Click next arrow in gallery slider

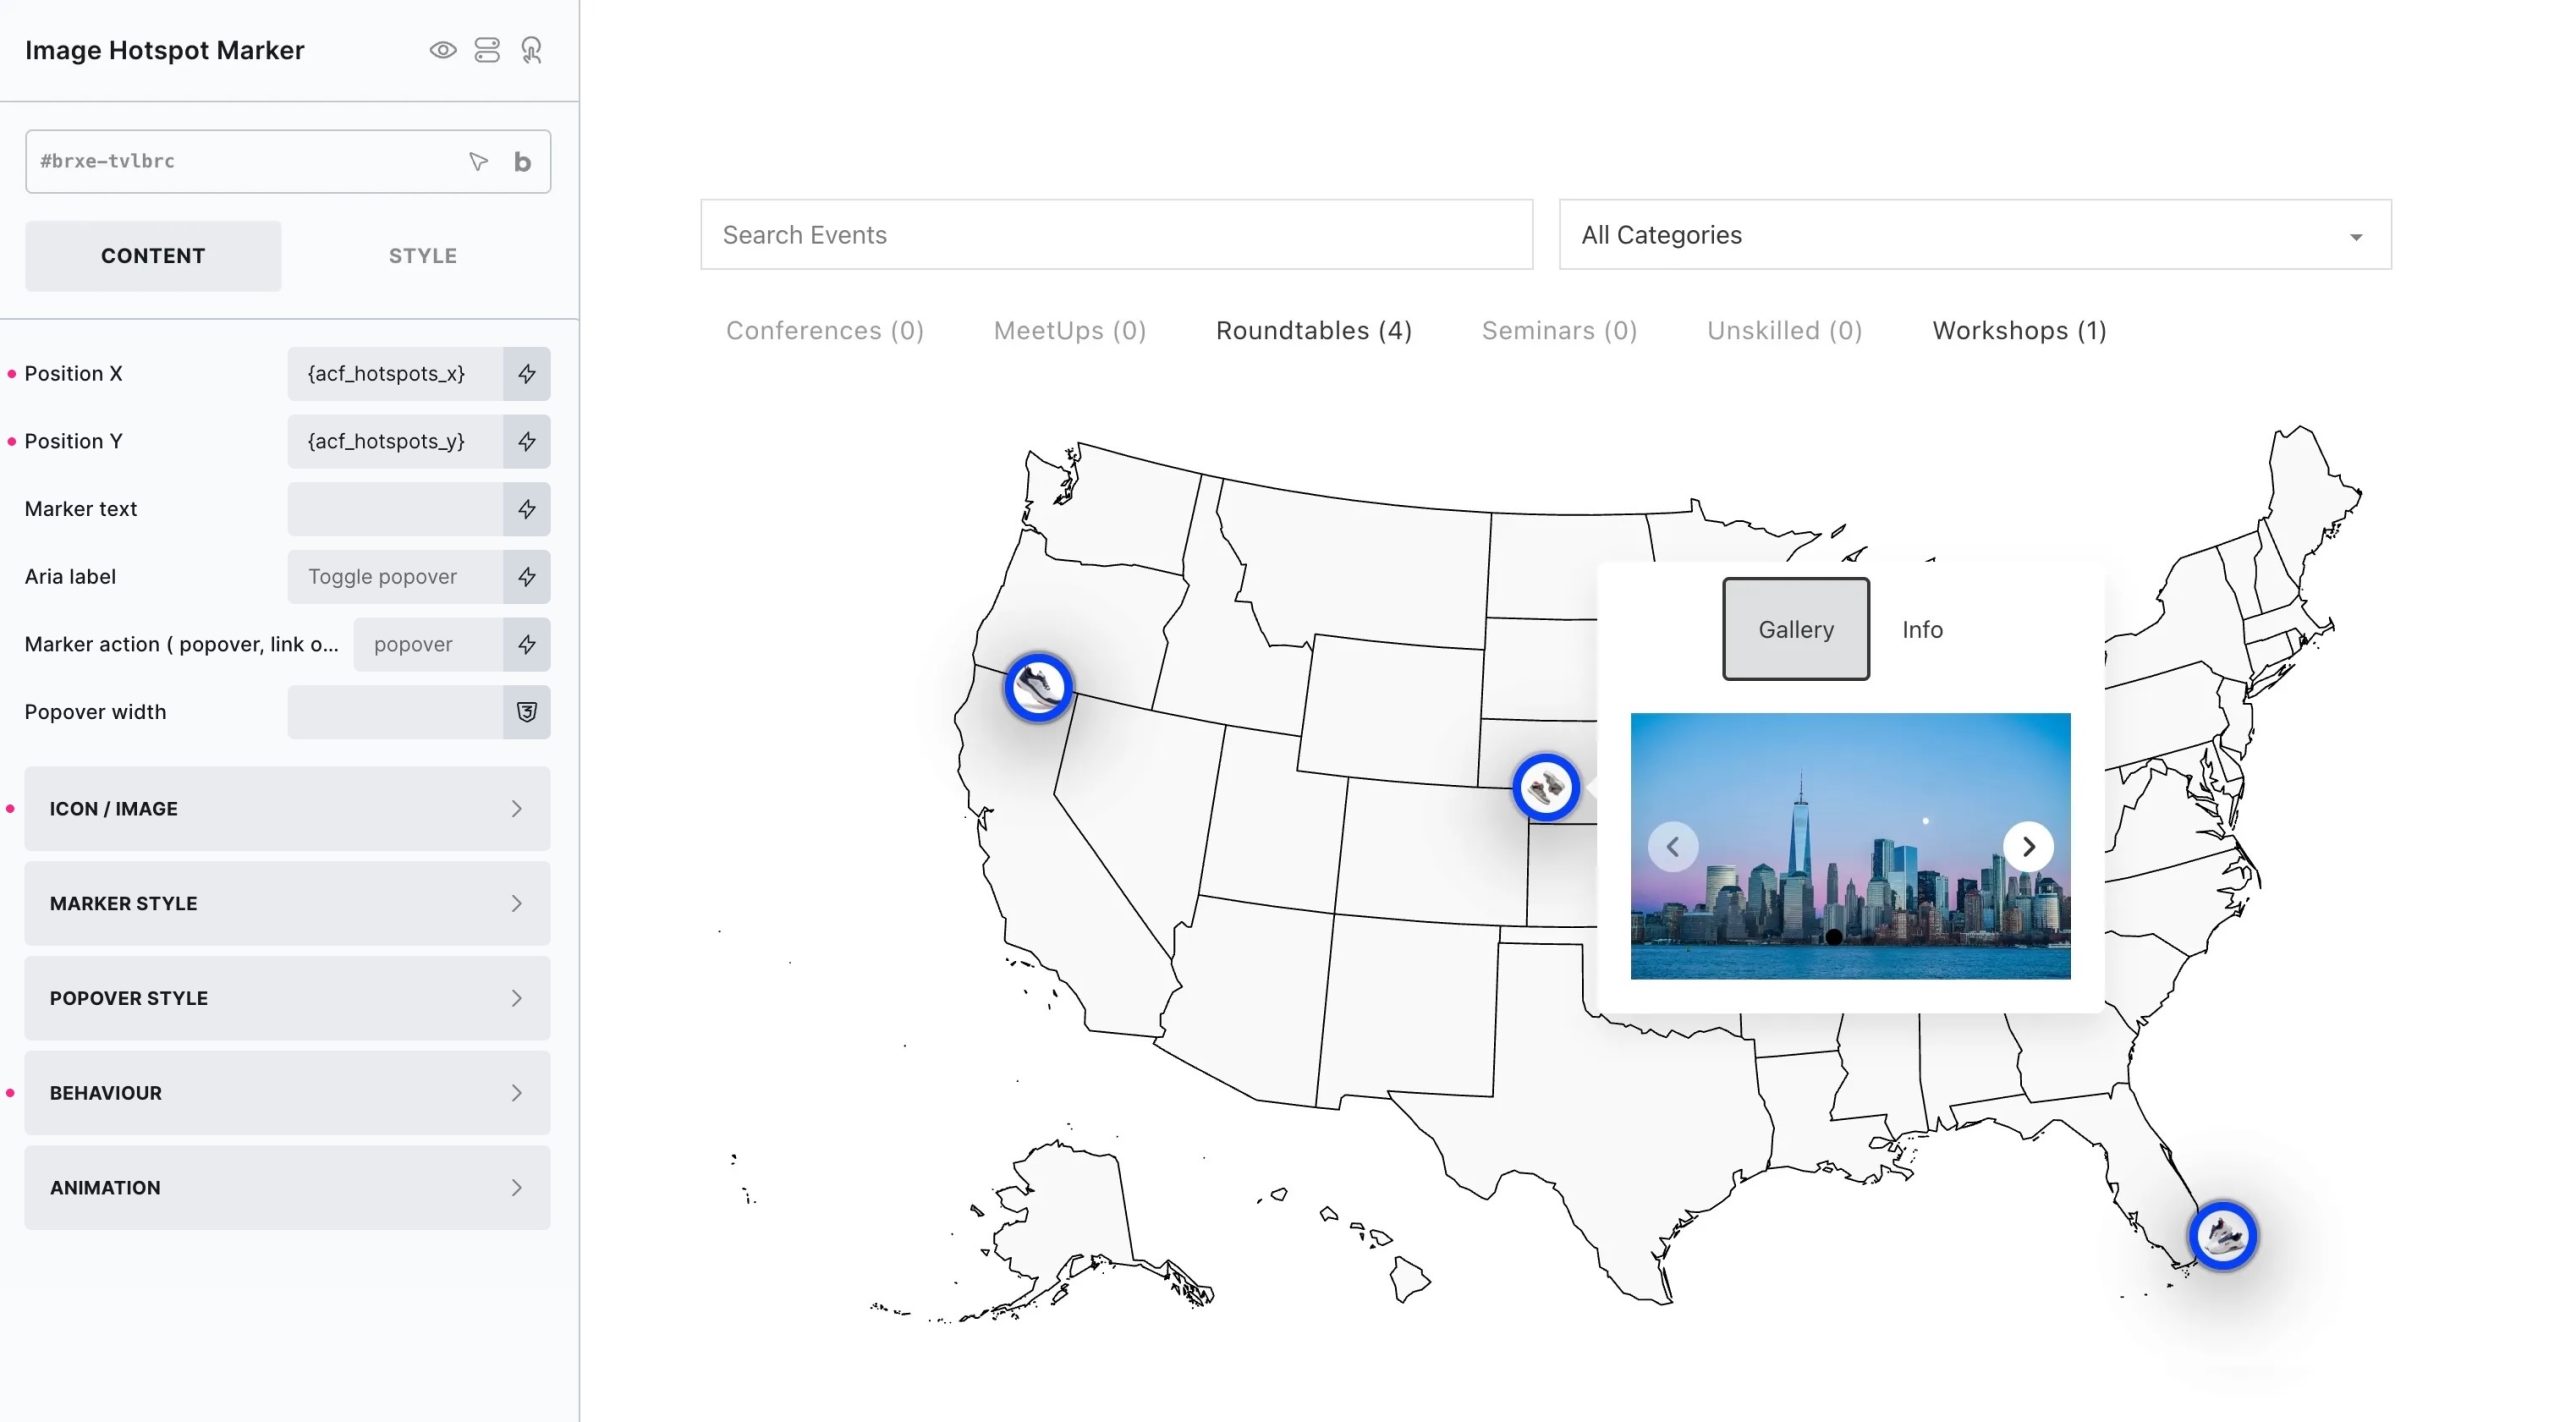point(2028,847)
